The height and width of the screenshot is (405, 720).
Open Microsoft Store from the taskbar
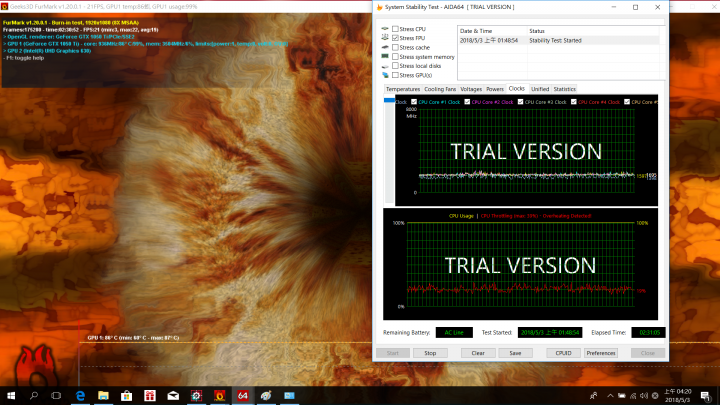pyautogui.click(x=127, y=395)
